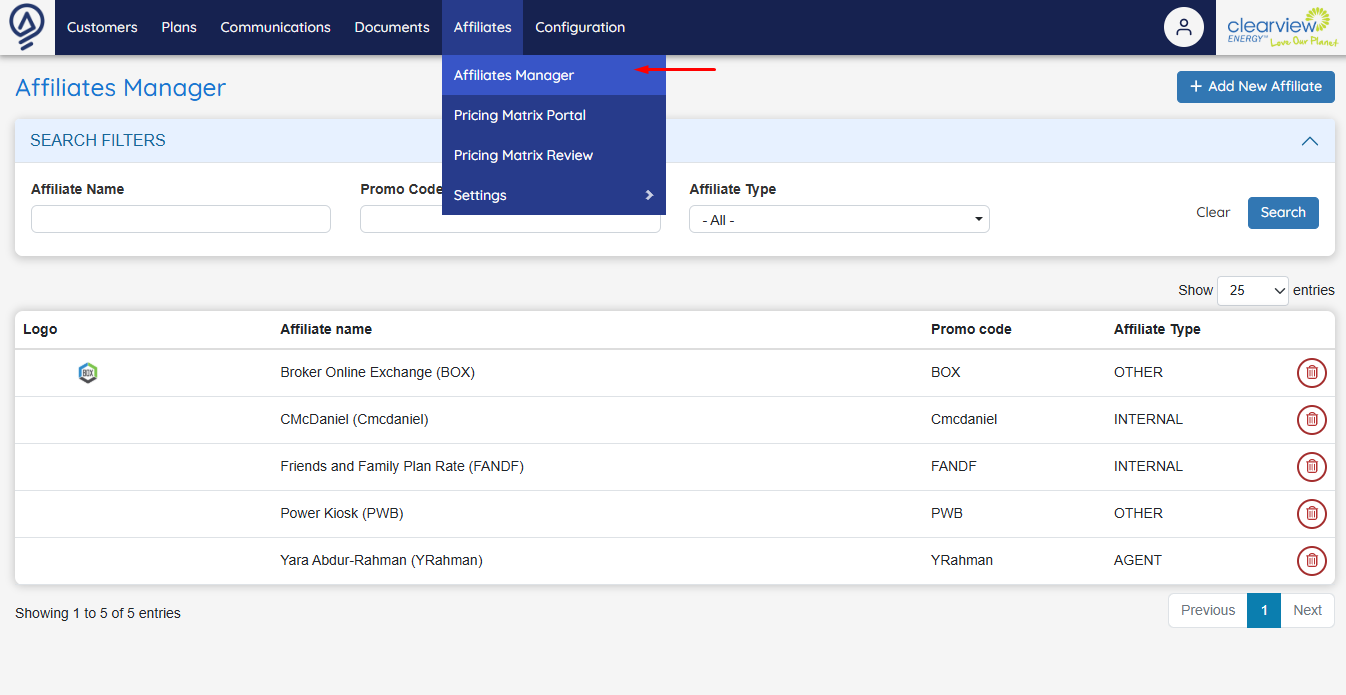The height and width of the screenshot is (695, 1346).
Task: Select Affiliates Manager menu entry
Action: (554, 75)
